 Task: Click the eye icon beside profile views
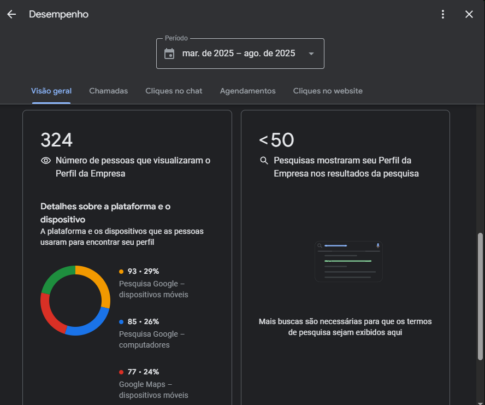tap(46, 161)
